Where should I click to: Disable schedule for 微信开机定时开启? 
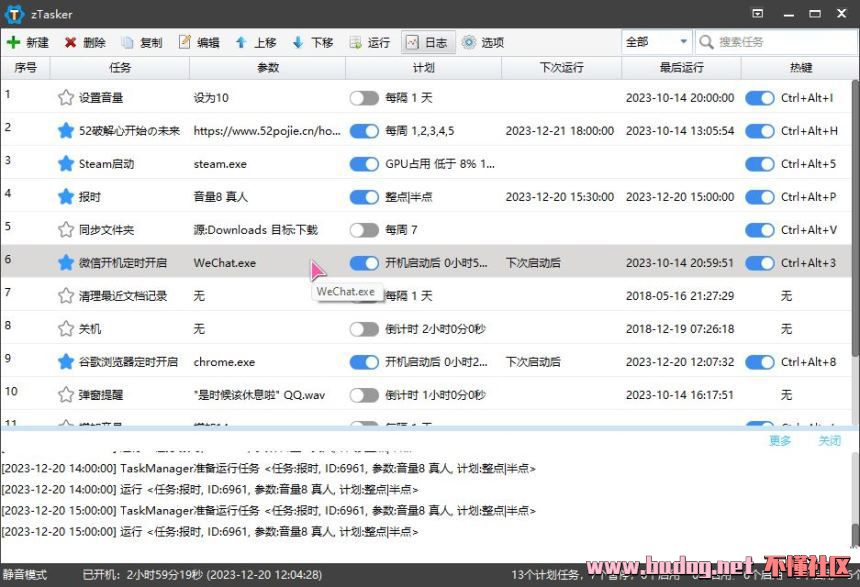pyautogui.click(x=364, y=263)
